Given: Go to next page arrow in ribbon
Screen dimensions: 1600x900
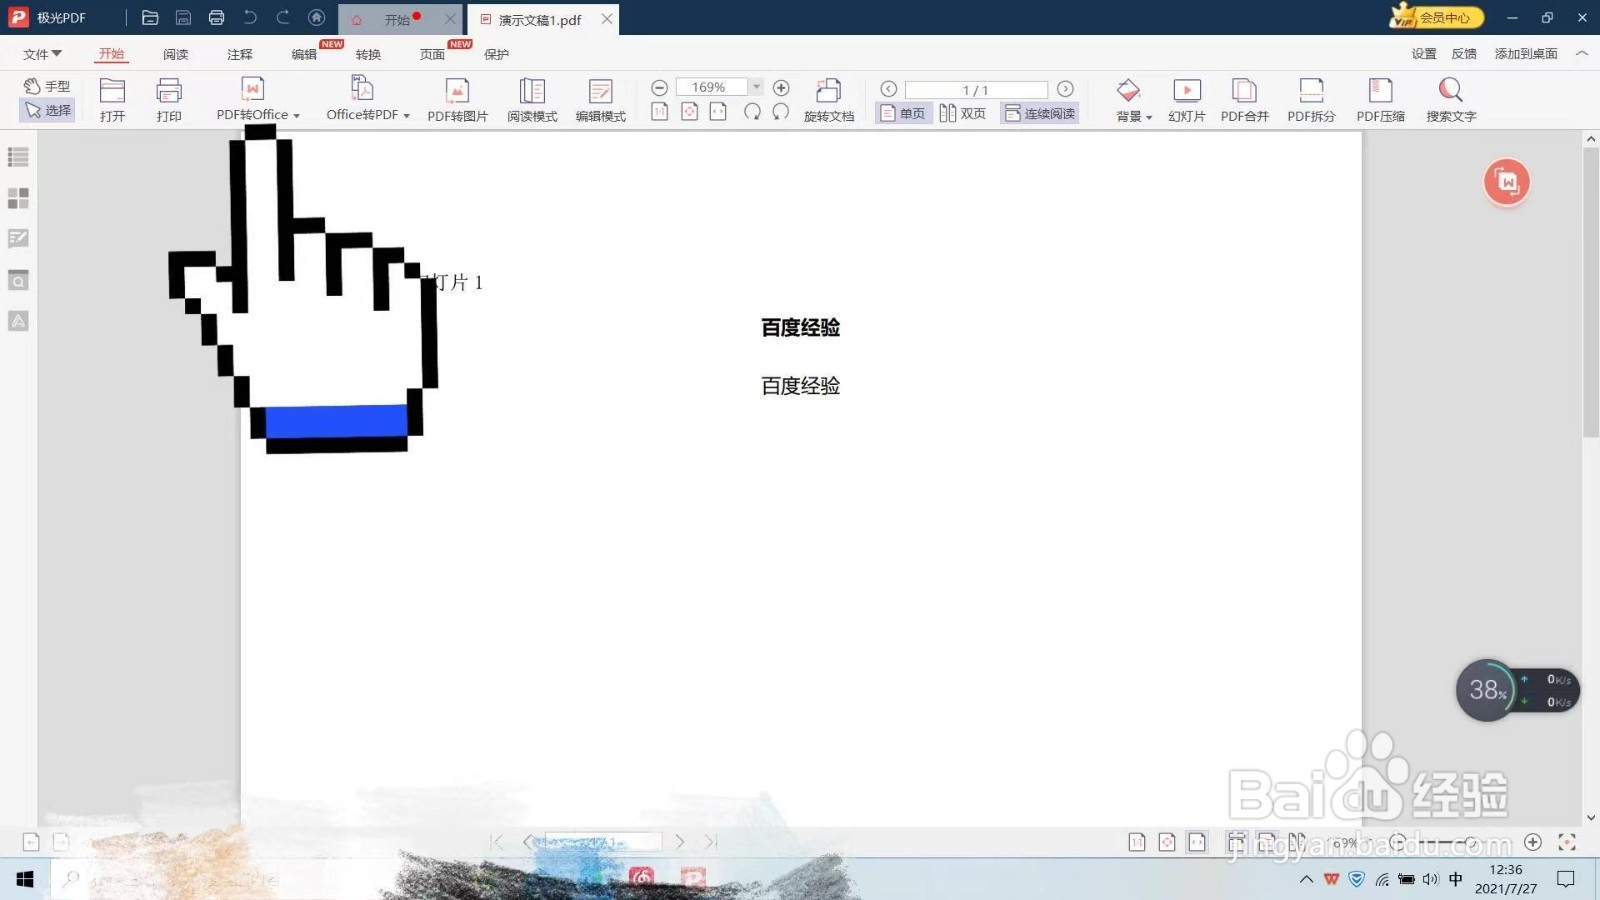Looking at the screenshot, I should [1065, 89].
